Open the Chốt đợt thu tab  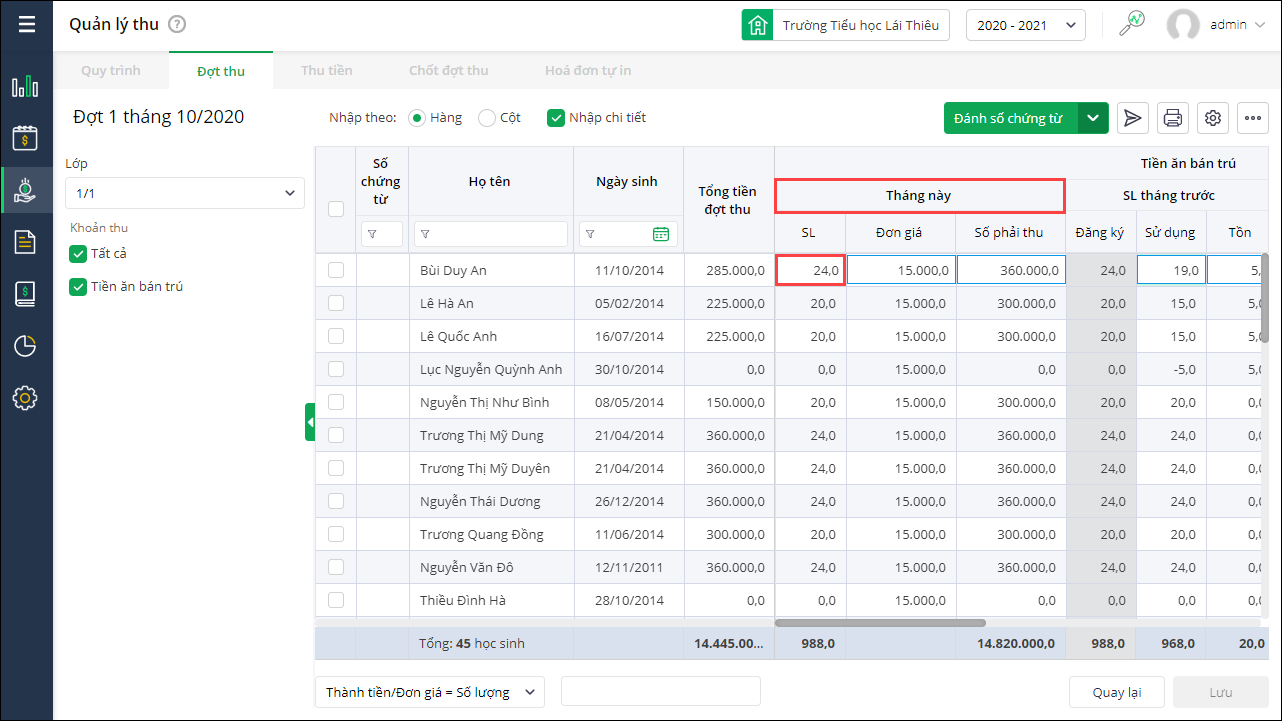tap(448, 71)
